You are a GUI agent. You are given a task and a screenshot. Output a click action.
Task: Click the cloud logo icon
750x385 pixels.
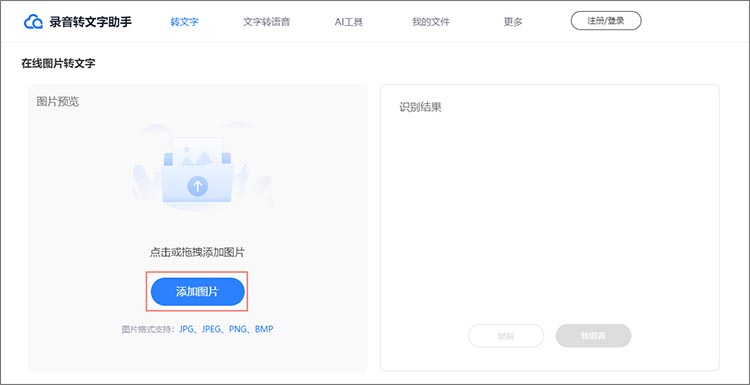[33, 22]
